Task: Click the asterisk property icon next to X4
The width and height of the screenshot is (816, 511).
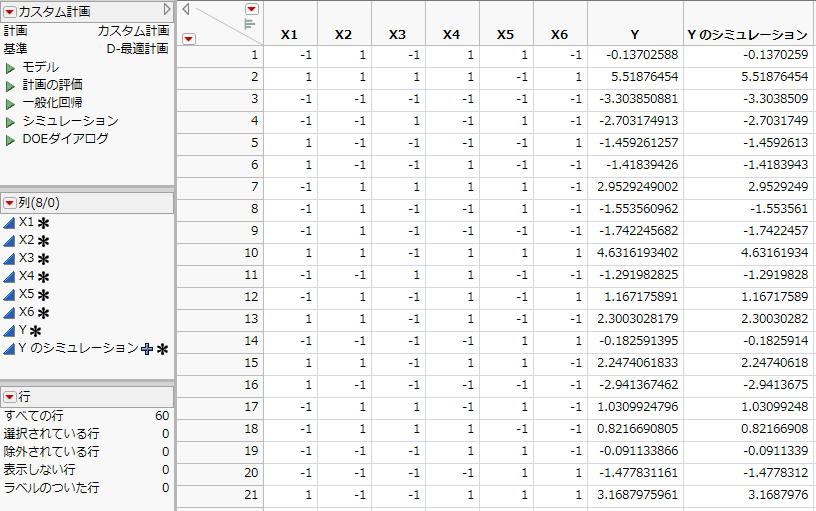Action: point(44,277)
